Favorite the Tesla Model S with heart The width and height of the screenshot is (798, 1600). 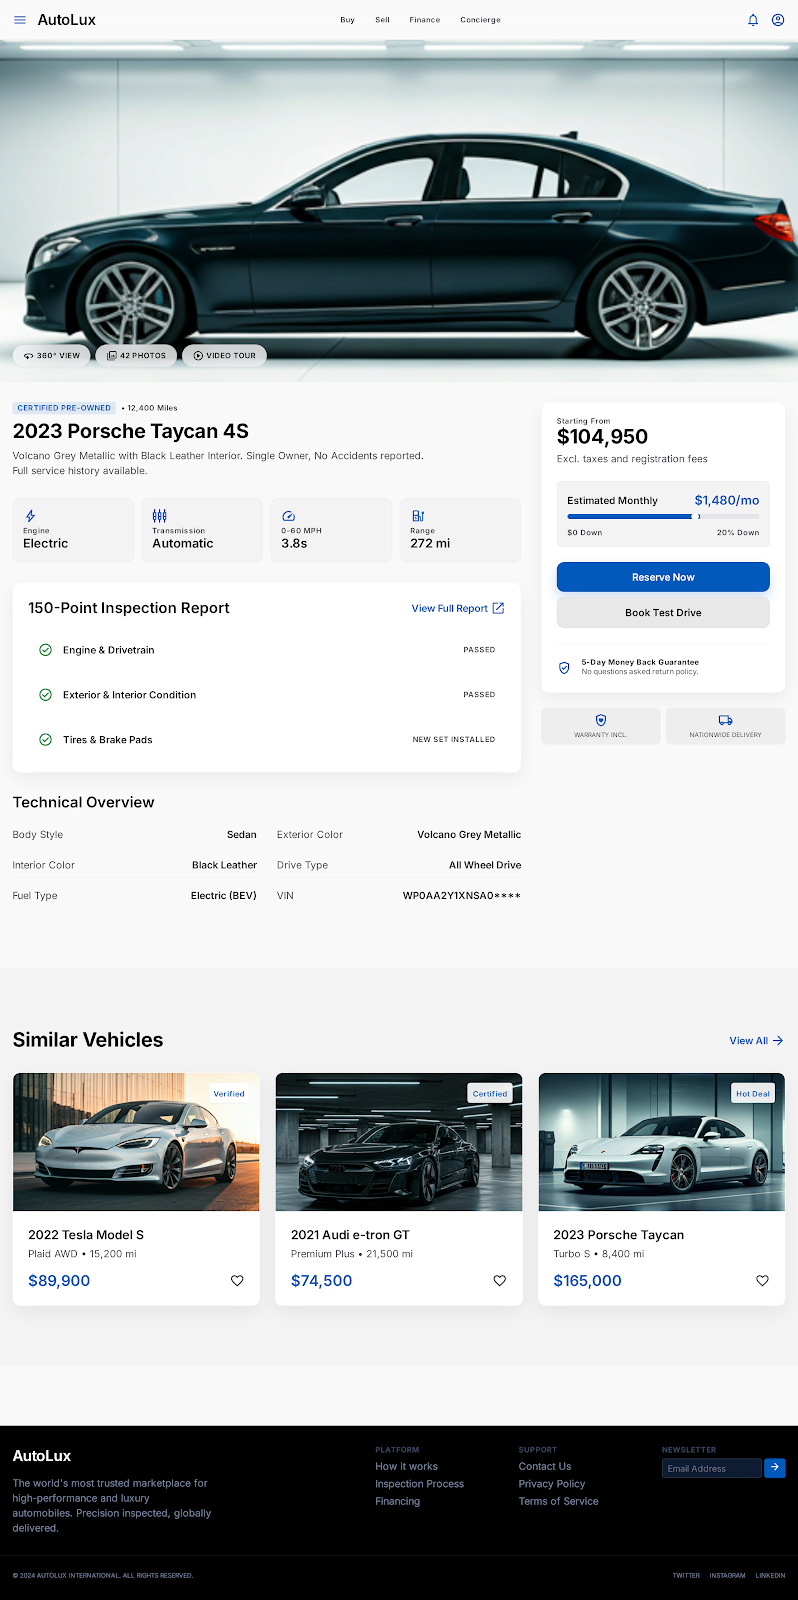click(237, 1281)
